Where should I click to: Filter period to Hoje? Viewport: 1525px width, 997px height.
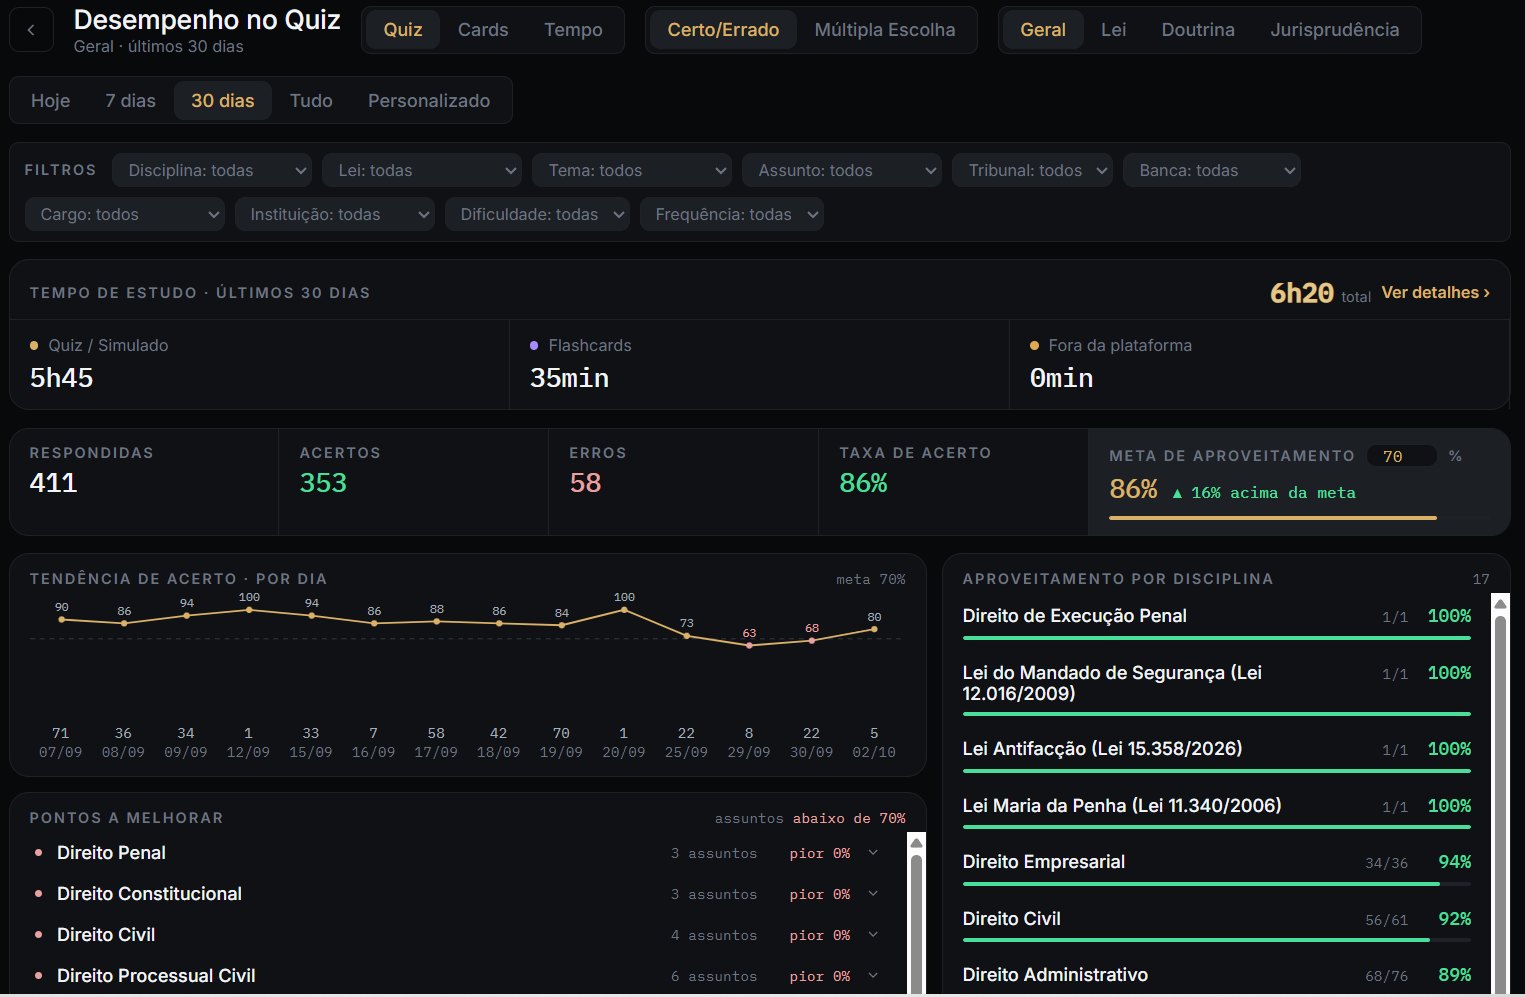pyautogui.click(x=50, y=100)
